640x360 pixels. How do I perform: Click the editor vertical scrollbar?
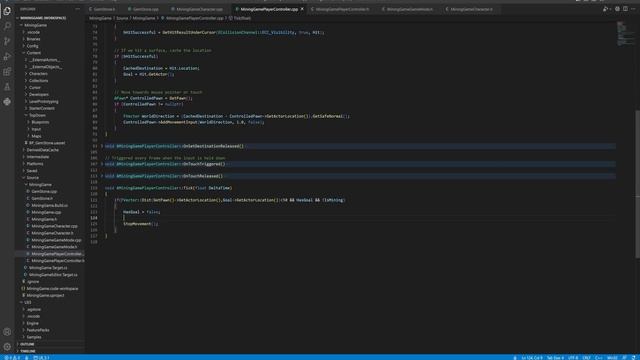[638, 184]
